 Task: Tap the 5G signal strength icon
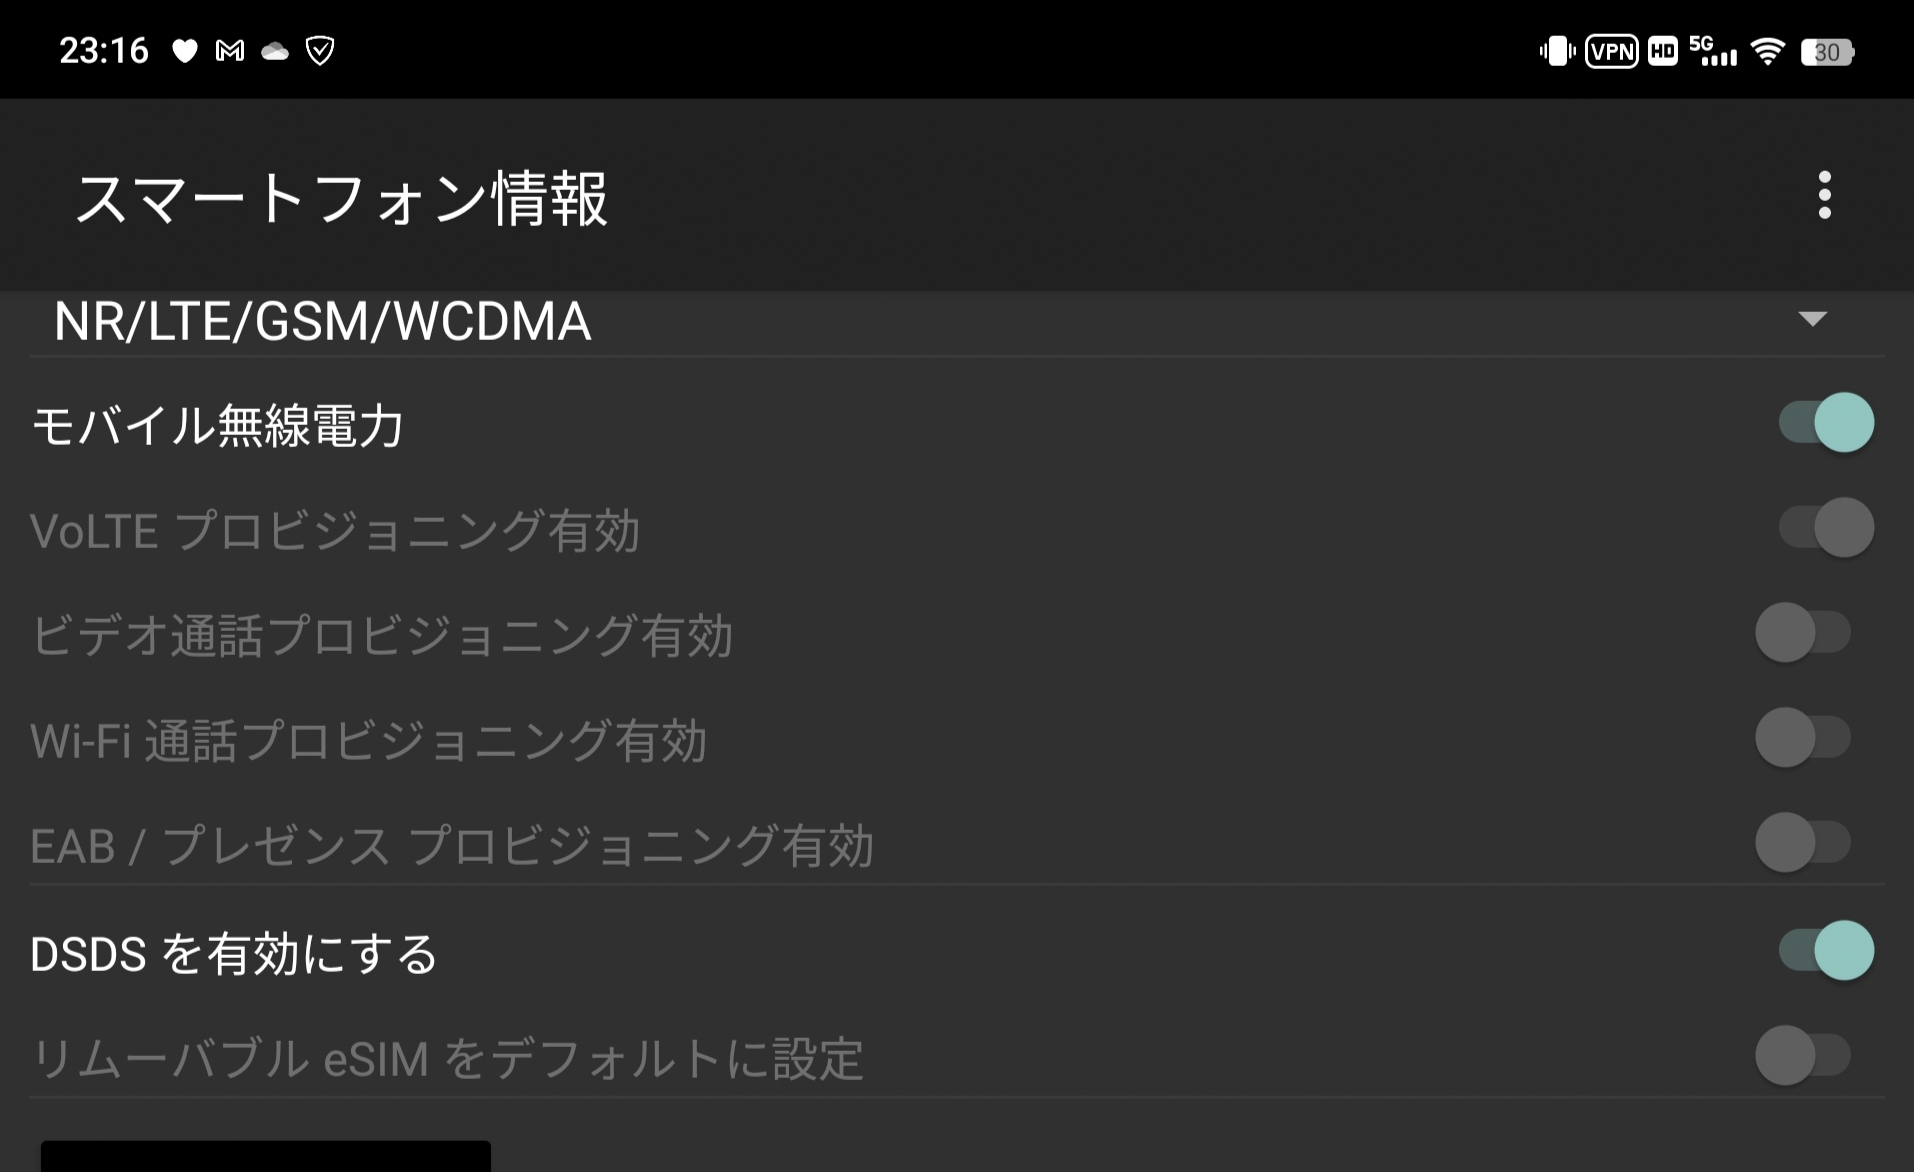tap(1712, 51)
